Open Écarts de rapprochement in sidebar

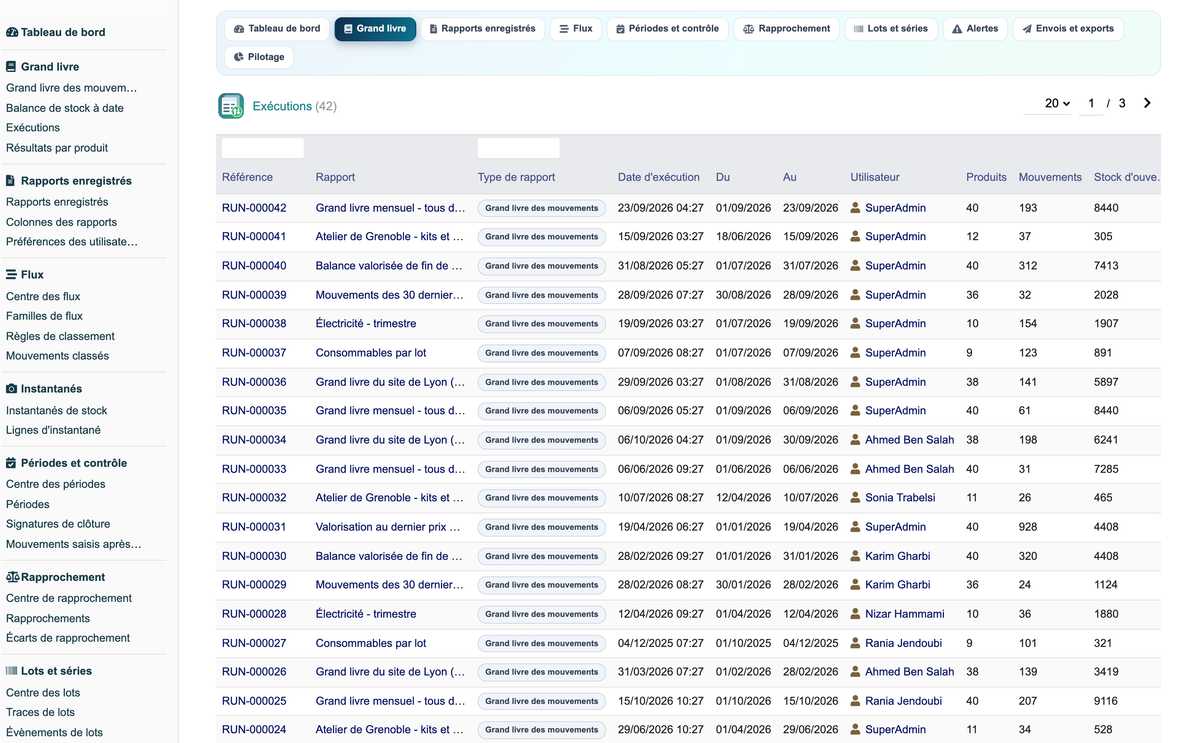click(x=68, y=638)
